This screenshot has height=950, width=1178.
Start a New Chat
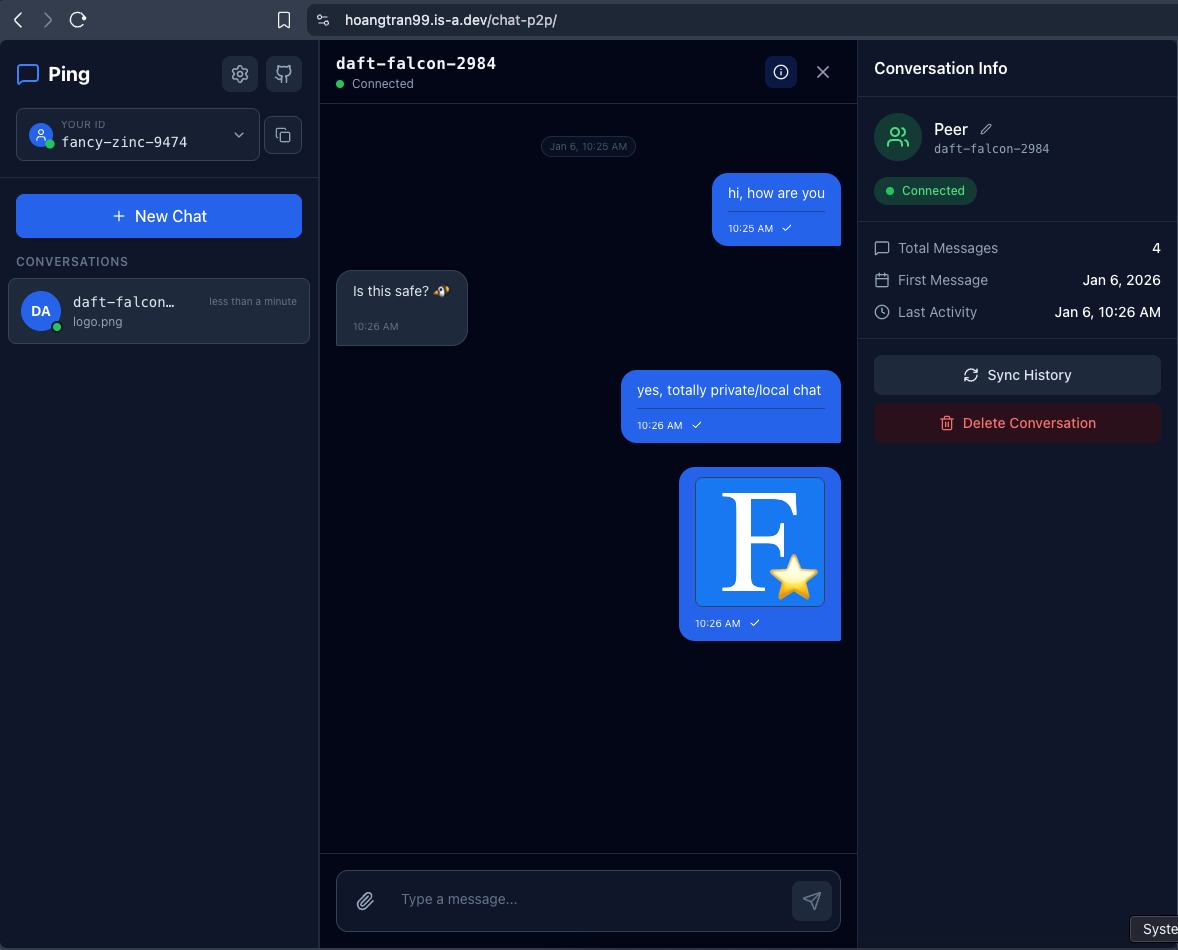click(159, 216)
